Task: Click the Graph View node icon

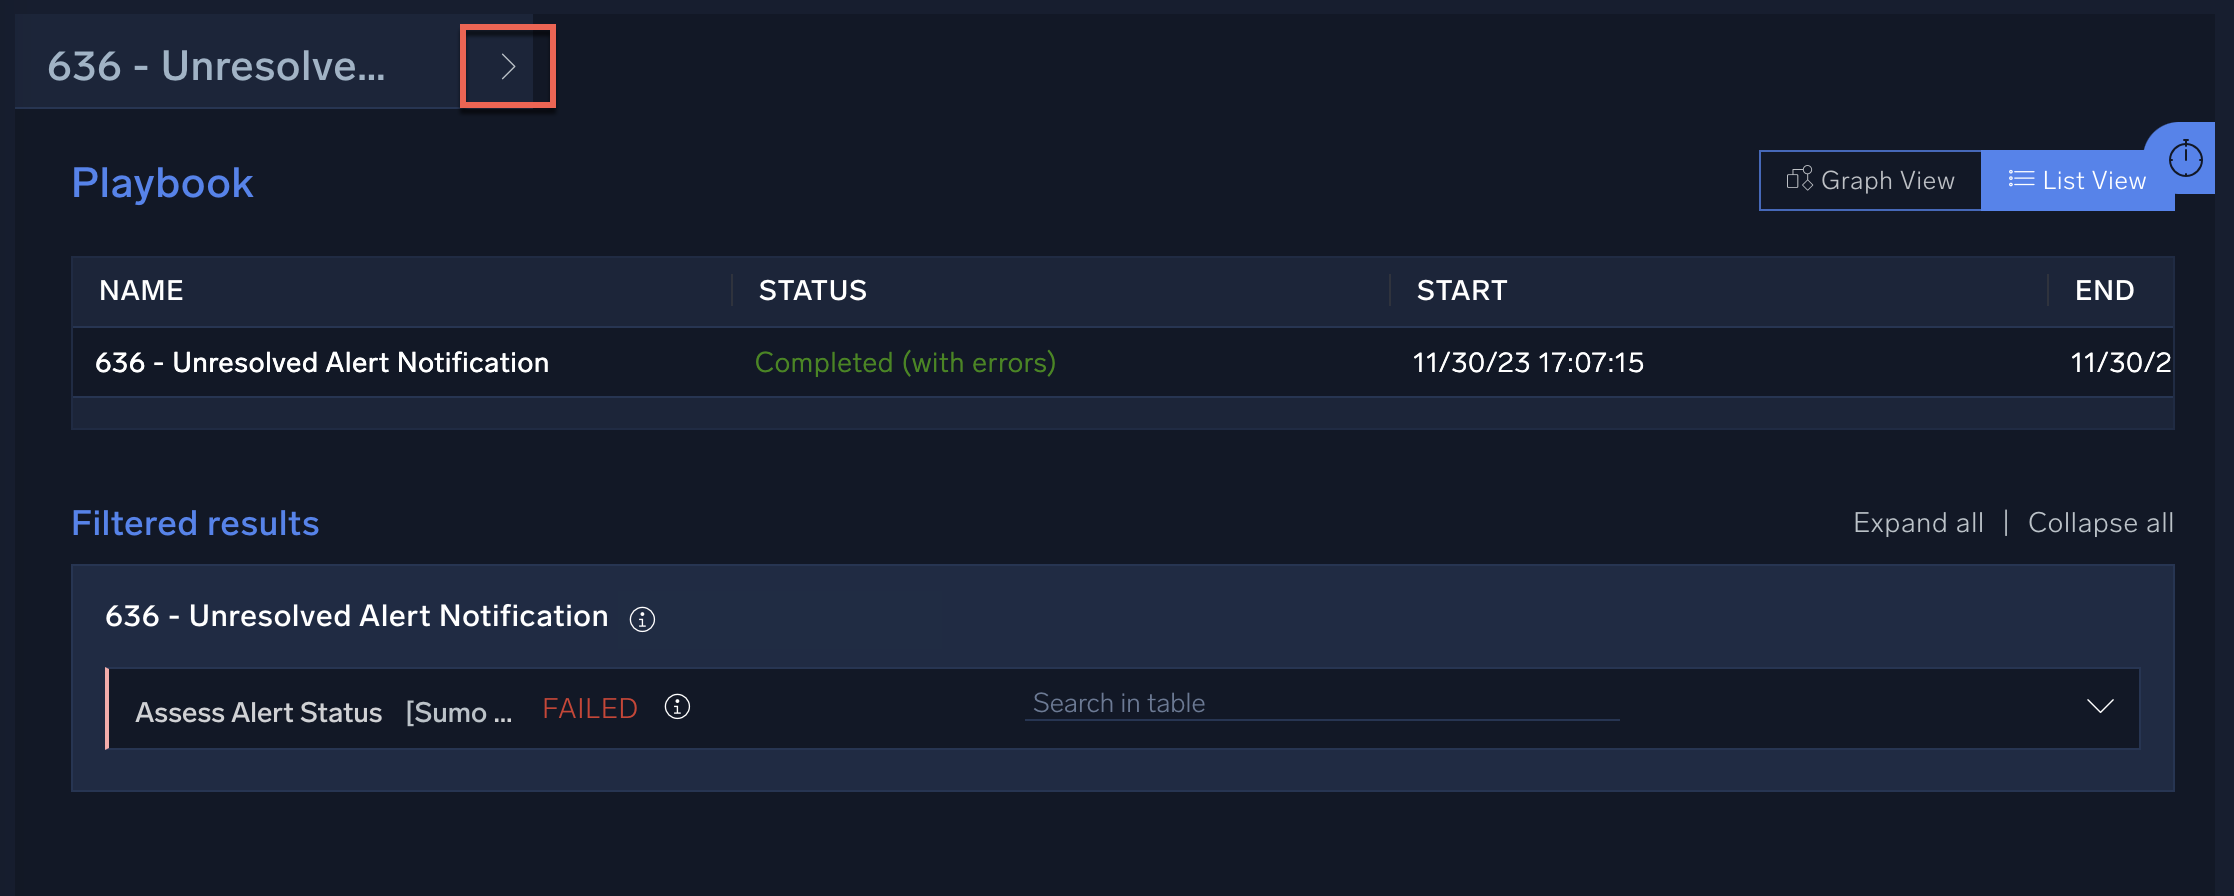Action: pyautogui.click(x=1799, y=179)
